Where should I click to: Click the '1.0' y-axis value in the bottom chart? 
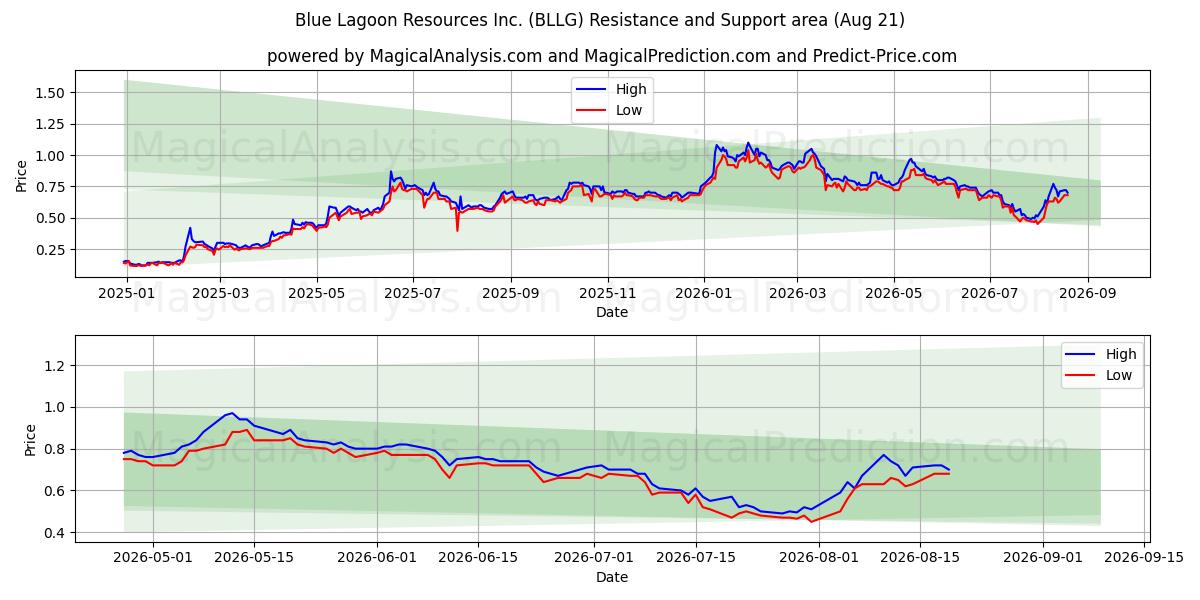55,408
